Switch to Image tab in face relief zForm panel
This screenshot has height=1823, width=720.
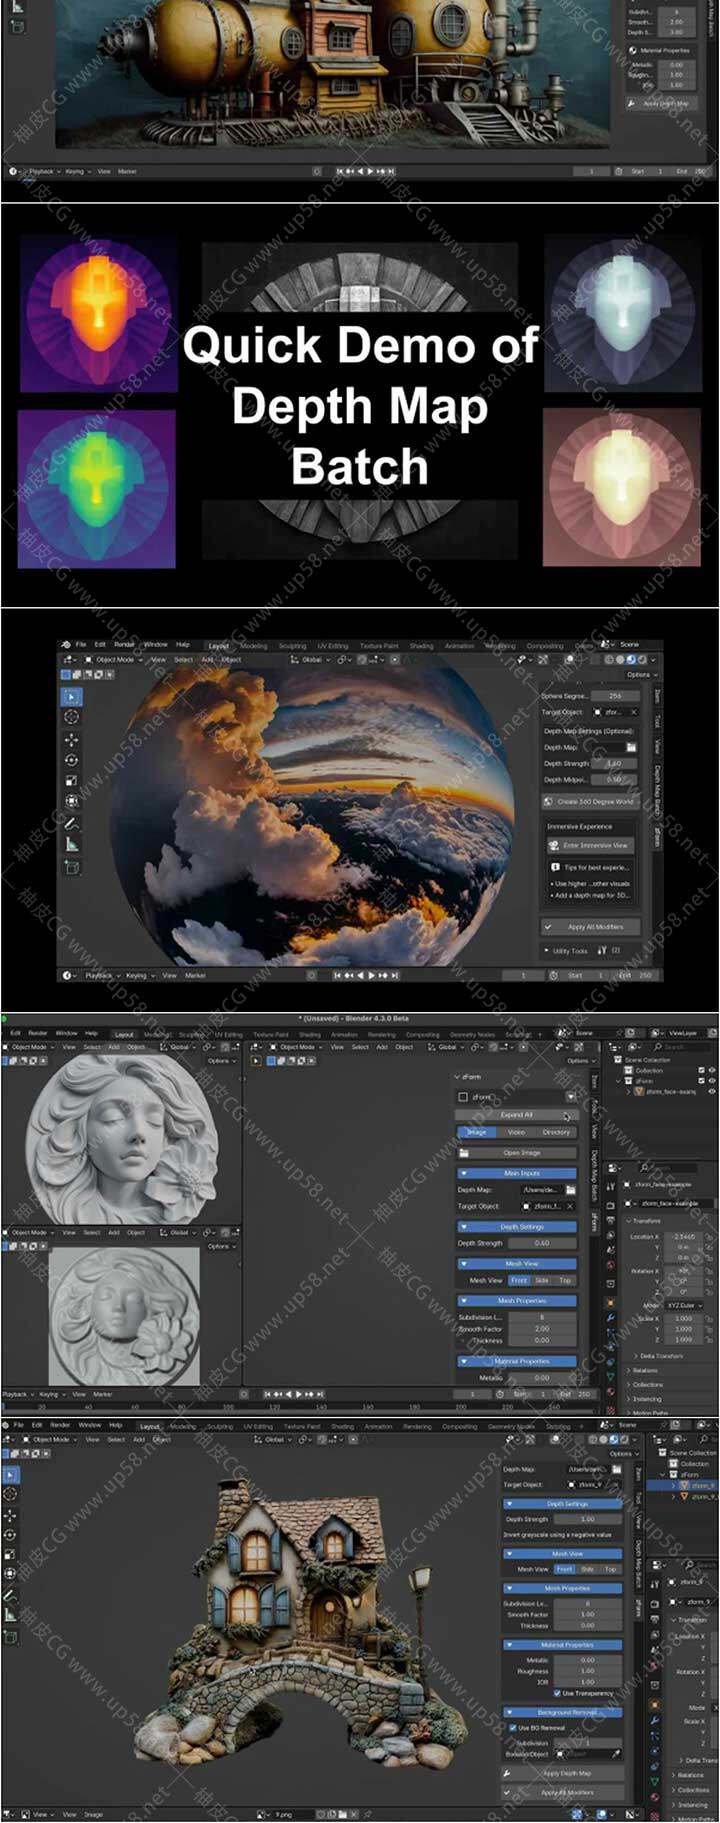477,1132
